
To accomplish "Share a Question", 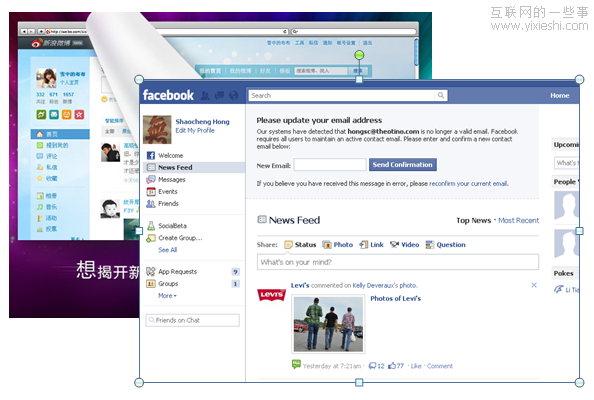I will 446,245.
